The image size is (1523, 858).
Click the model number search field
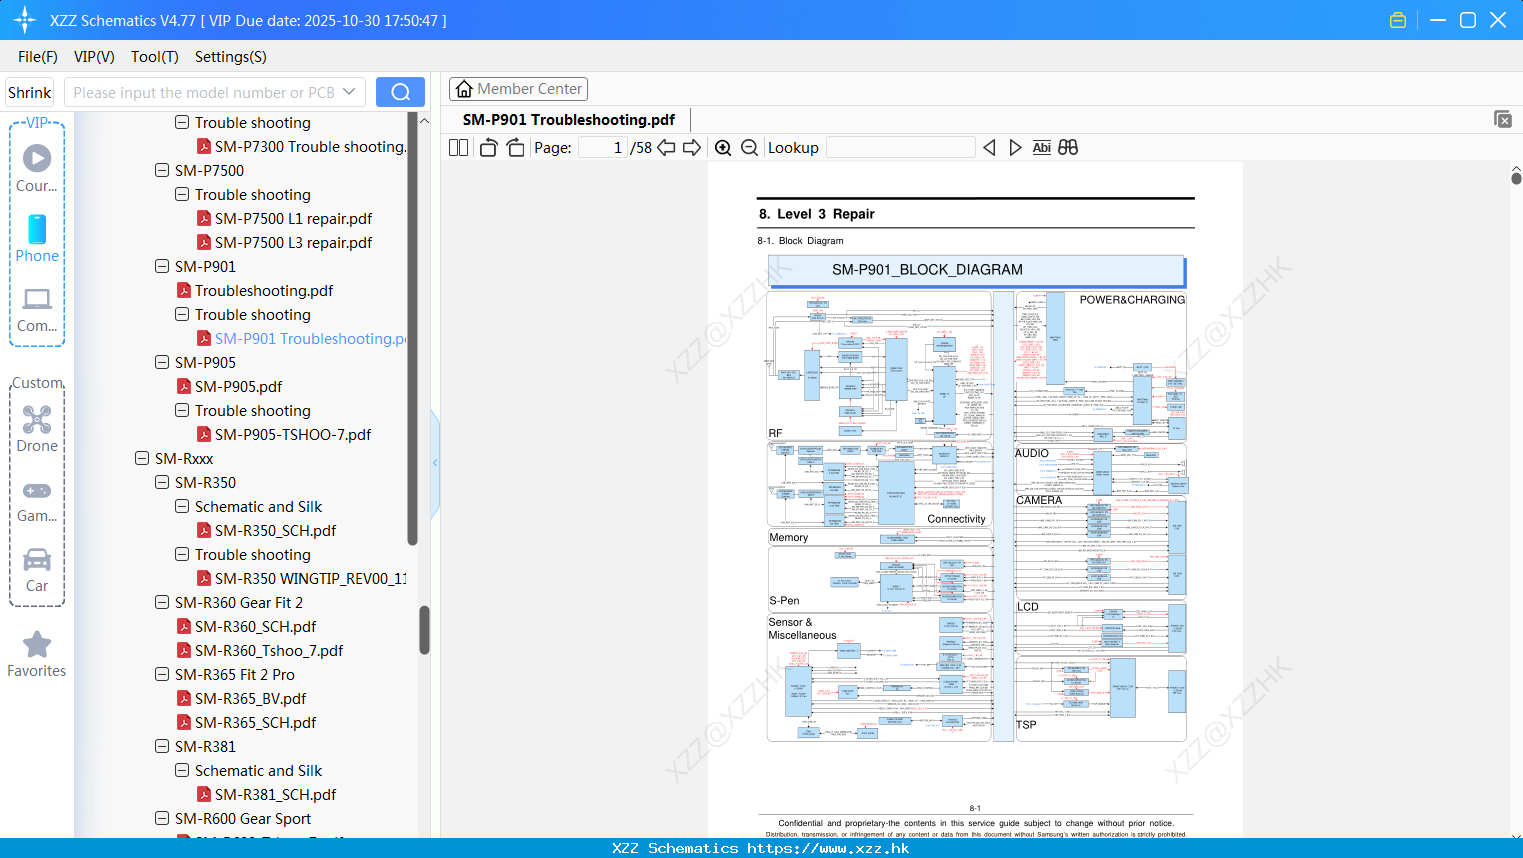point(203,92)
